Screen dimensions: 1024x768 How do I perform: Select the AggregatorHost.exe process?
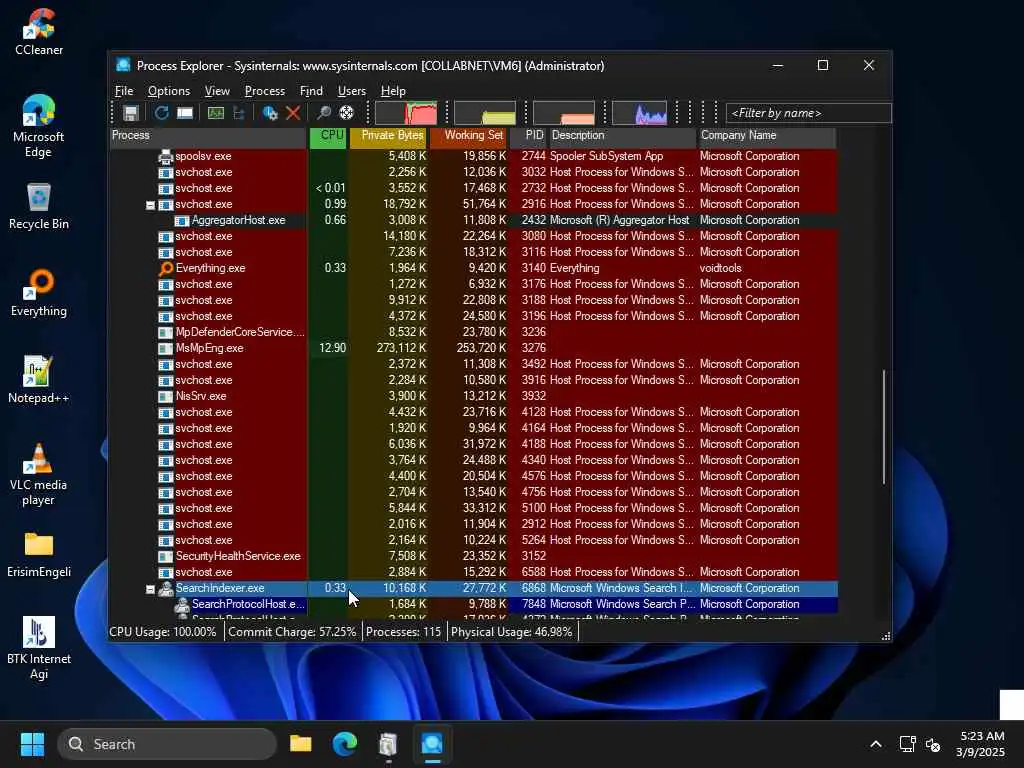click(473, 220)
